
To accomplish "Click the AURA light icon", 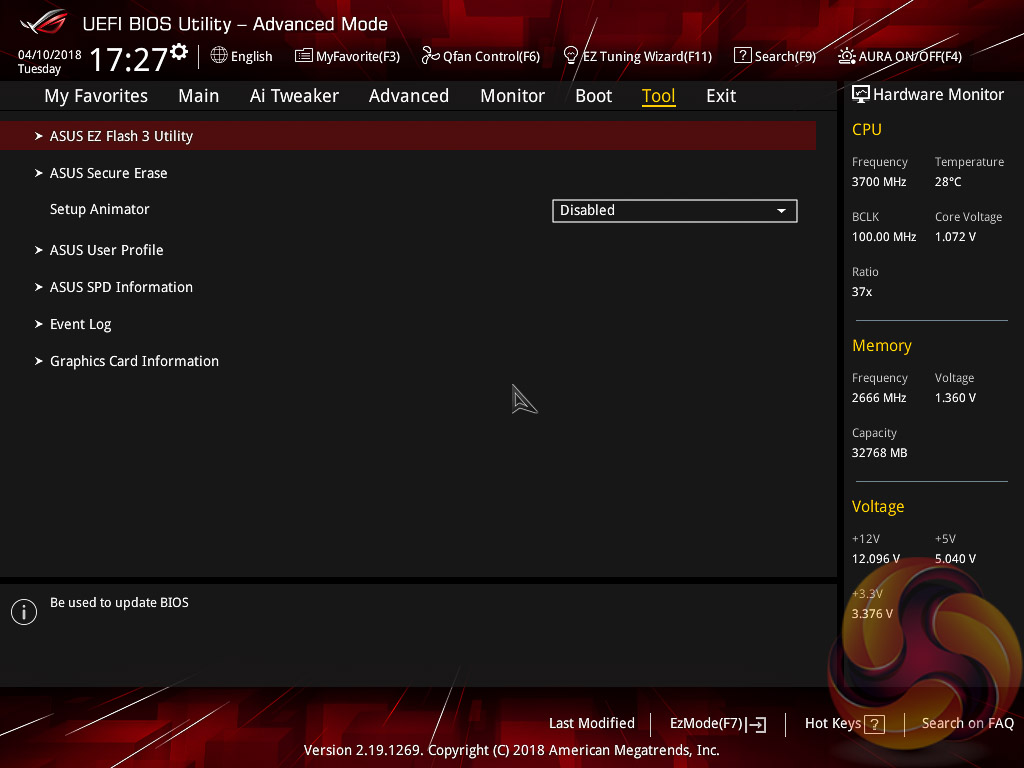I will coord(846,56).
